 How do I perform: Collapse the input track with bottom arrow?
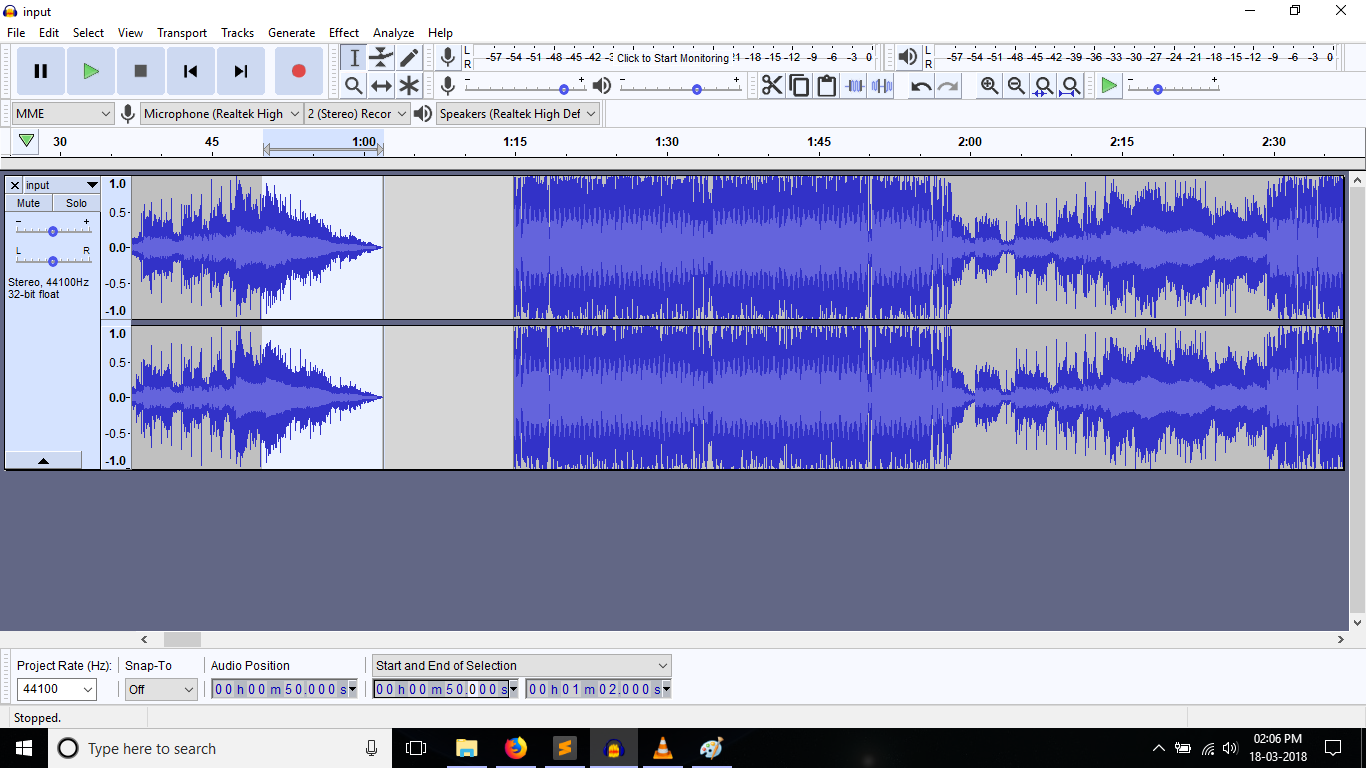[x=43, y=460]
